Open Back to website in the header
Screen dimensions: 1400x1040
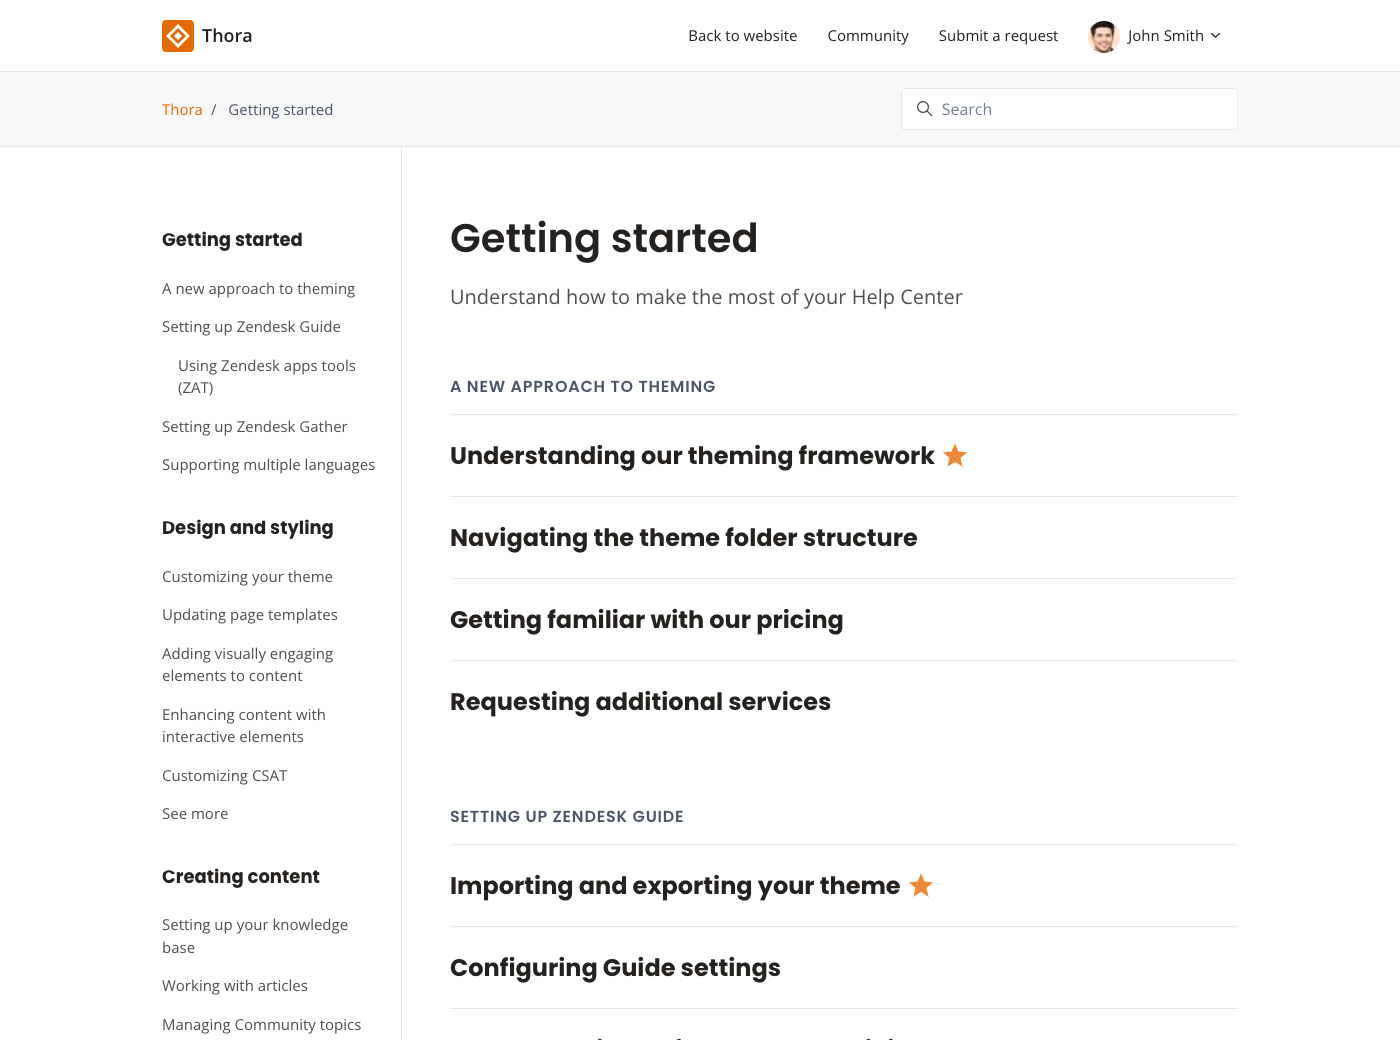(x=742, y=36)
